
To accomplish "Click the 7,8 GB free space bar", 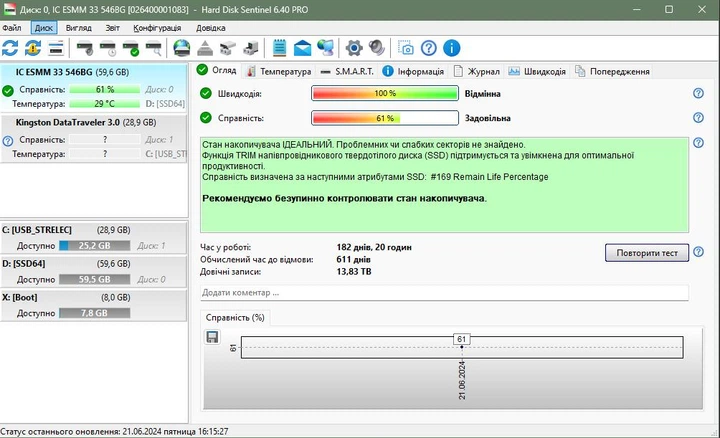I will click(95, 313).
